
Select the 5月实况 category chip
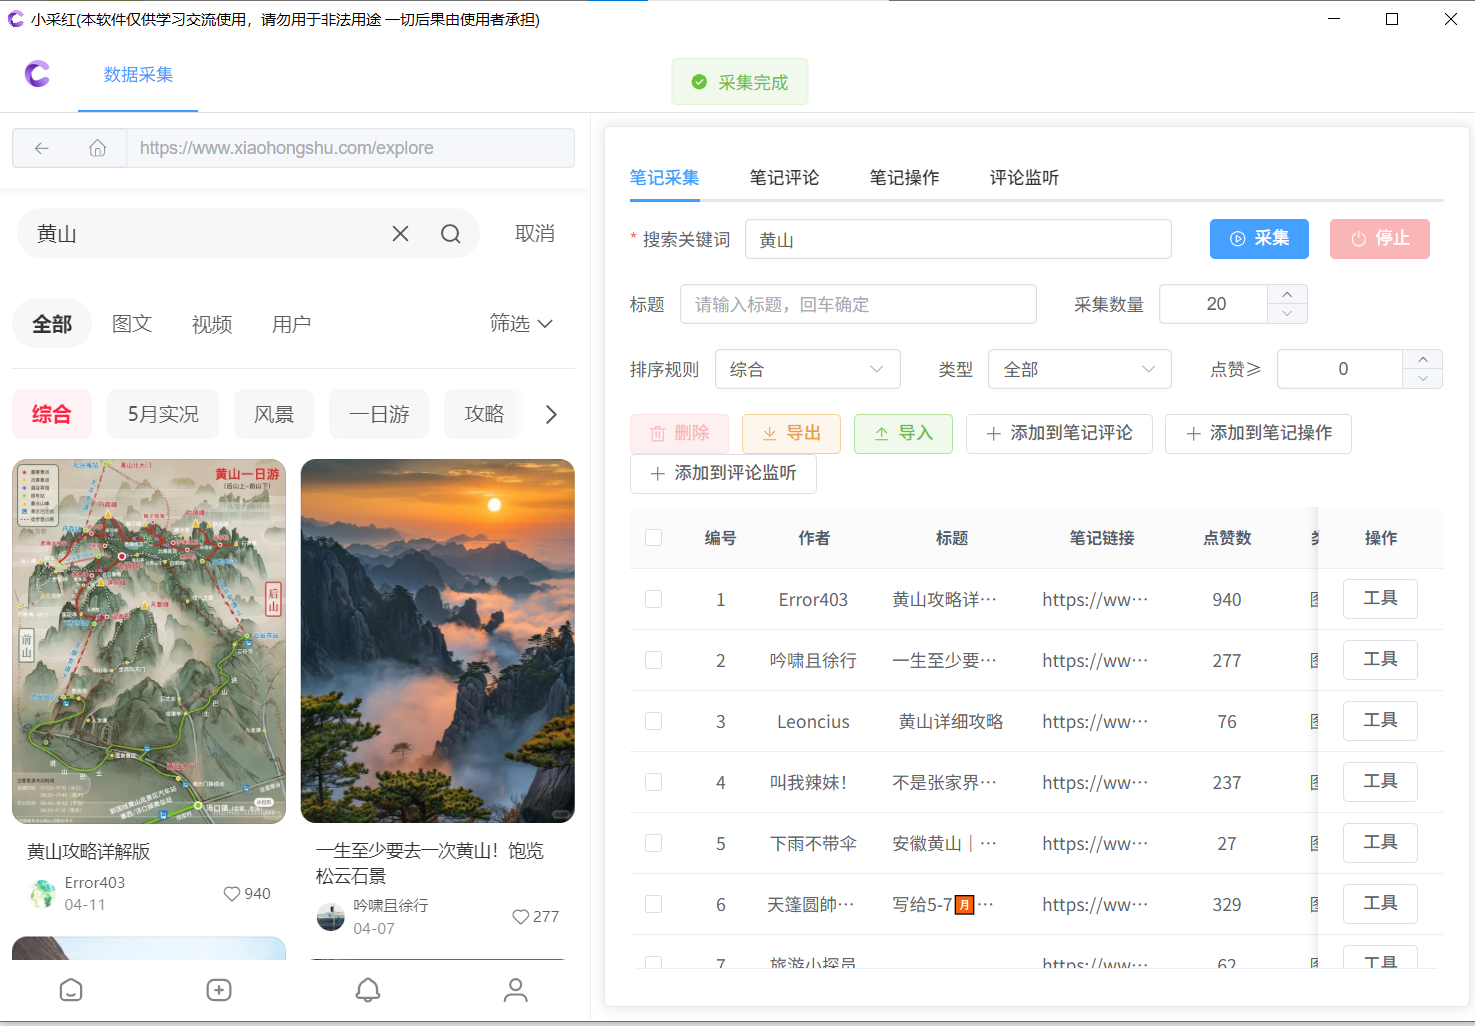(163, 414)
